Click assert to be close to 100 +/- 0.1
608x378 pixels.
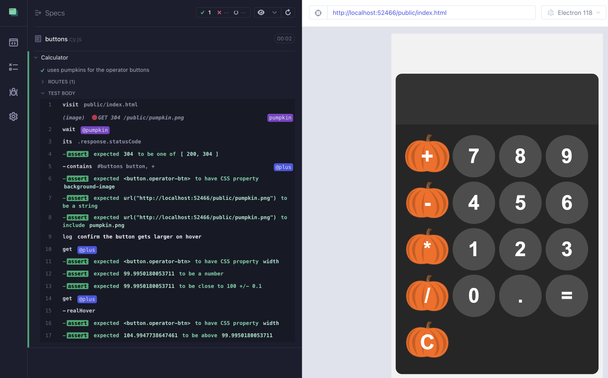click(167, 286)
